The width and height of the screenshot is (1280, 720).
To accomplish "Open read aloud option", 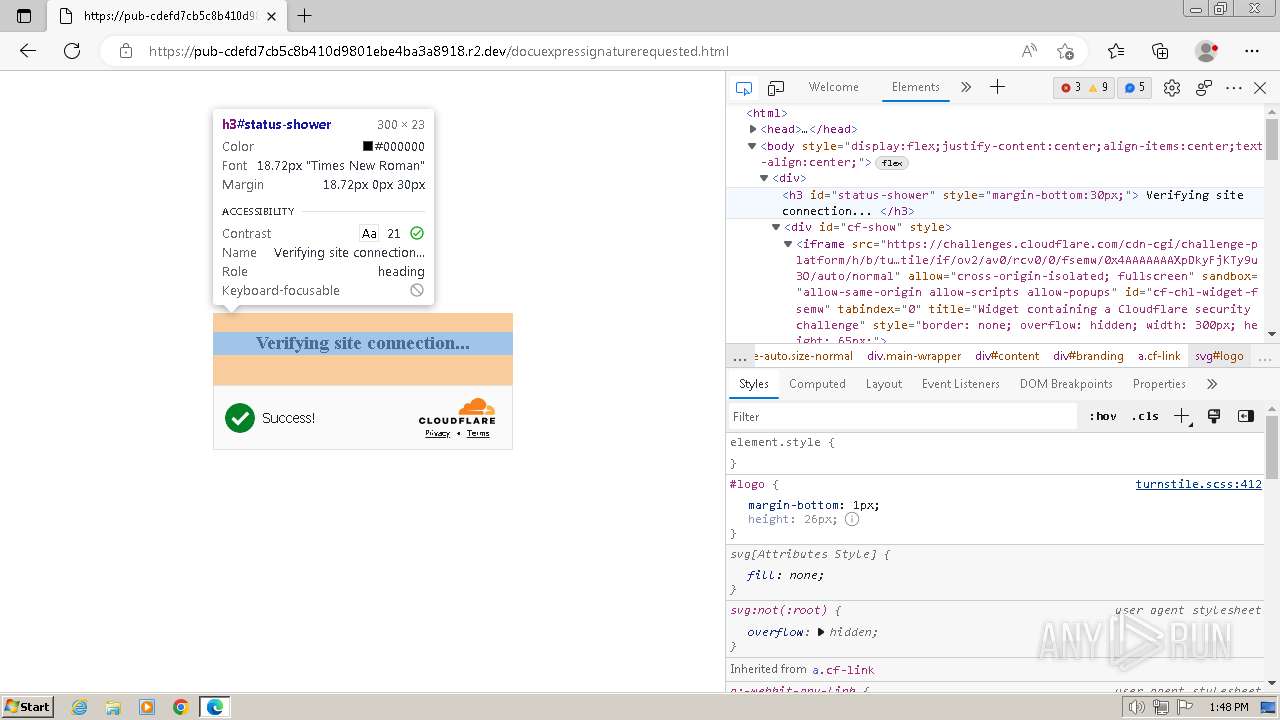I will 1029,51.
